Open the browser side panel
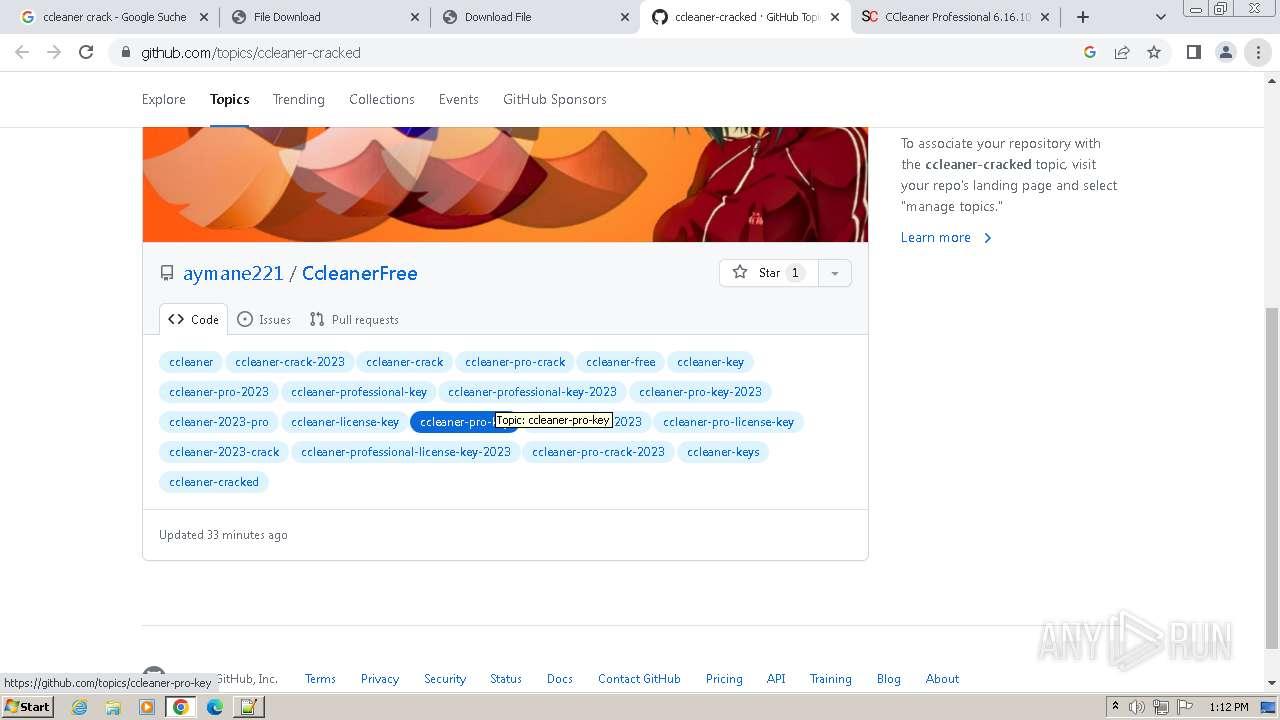This screenshot has width=1280, height=720. click(x=1193, y=52)
